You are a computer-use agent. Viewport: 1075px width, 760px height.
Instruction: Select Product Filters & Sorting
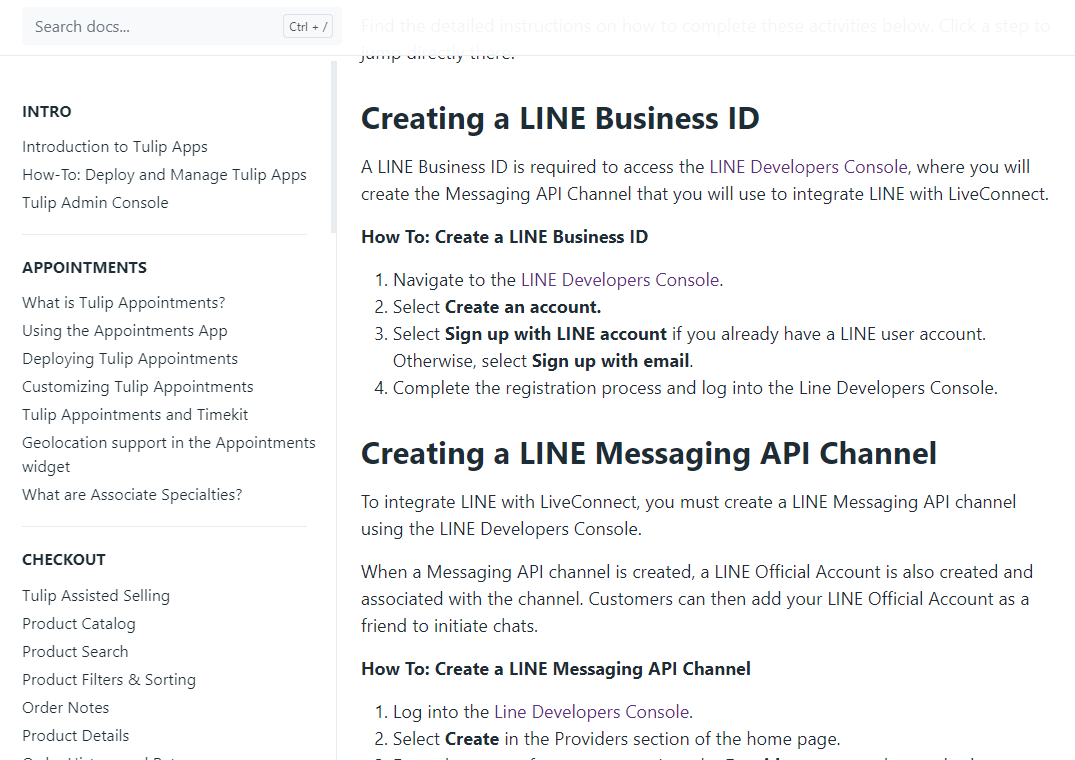(109, 680)
